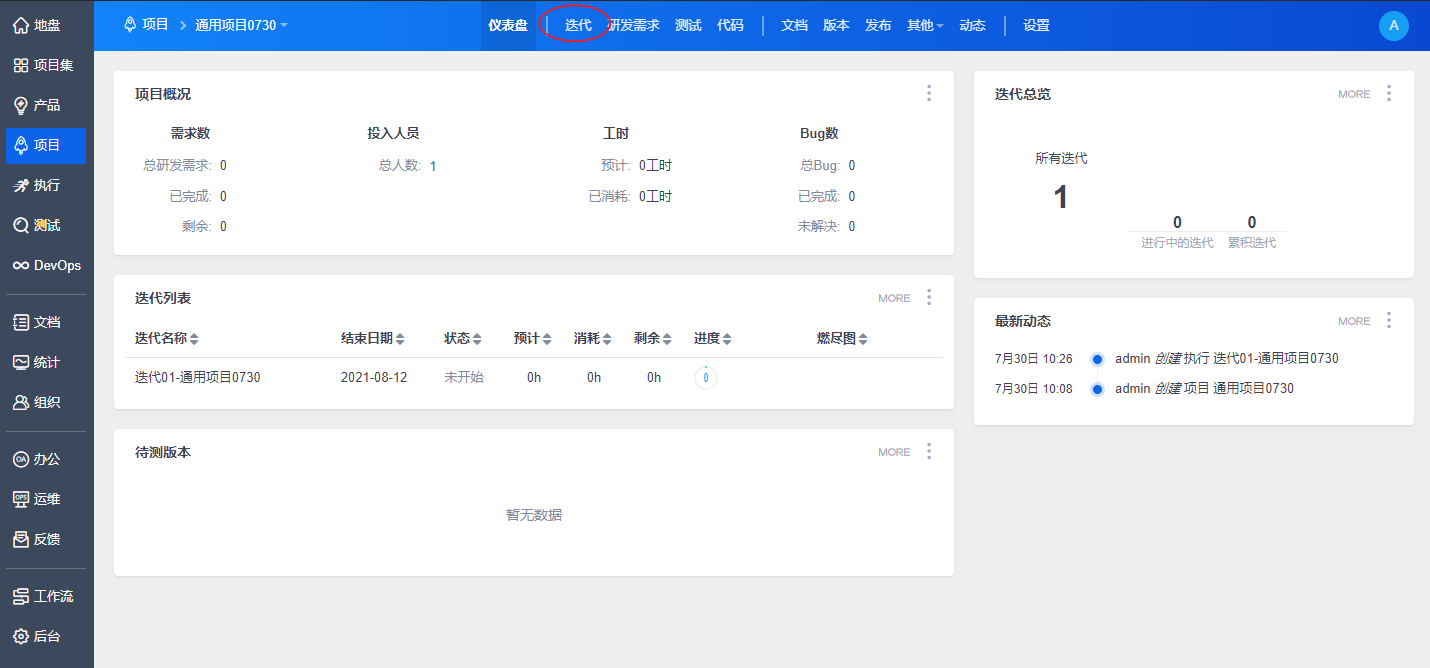
Task: Open 组织 people icon in sidebar
Action: (20, 402)
